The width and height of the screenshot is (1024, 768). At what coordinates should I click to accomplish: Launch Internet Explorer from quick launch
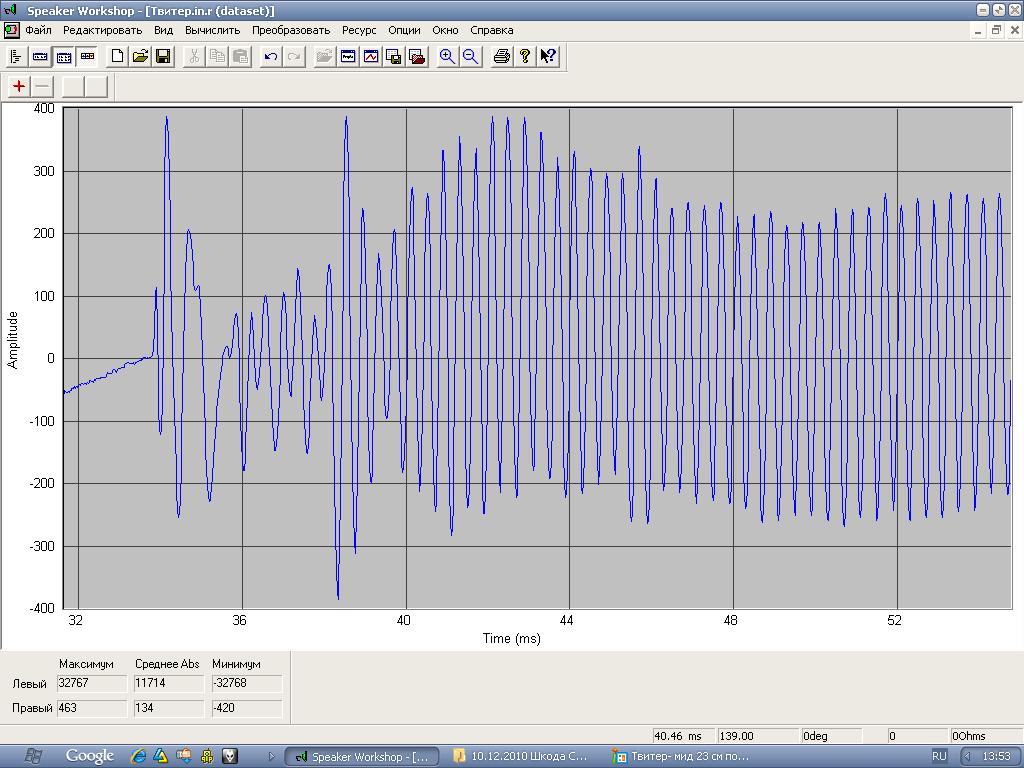coord(138,756)
